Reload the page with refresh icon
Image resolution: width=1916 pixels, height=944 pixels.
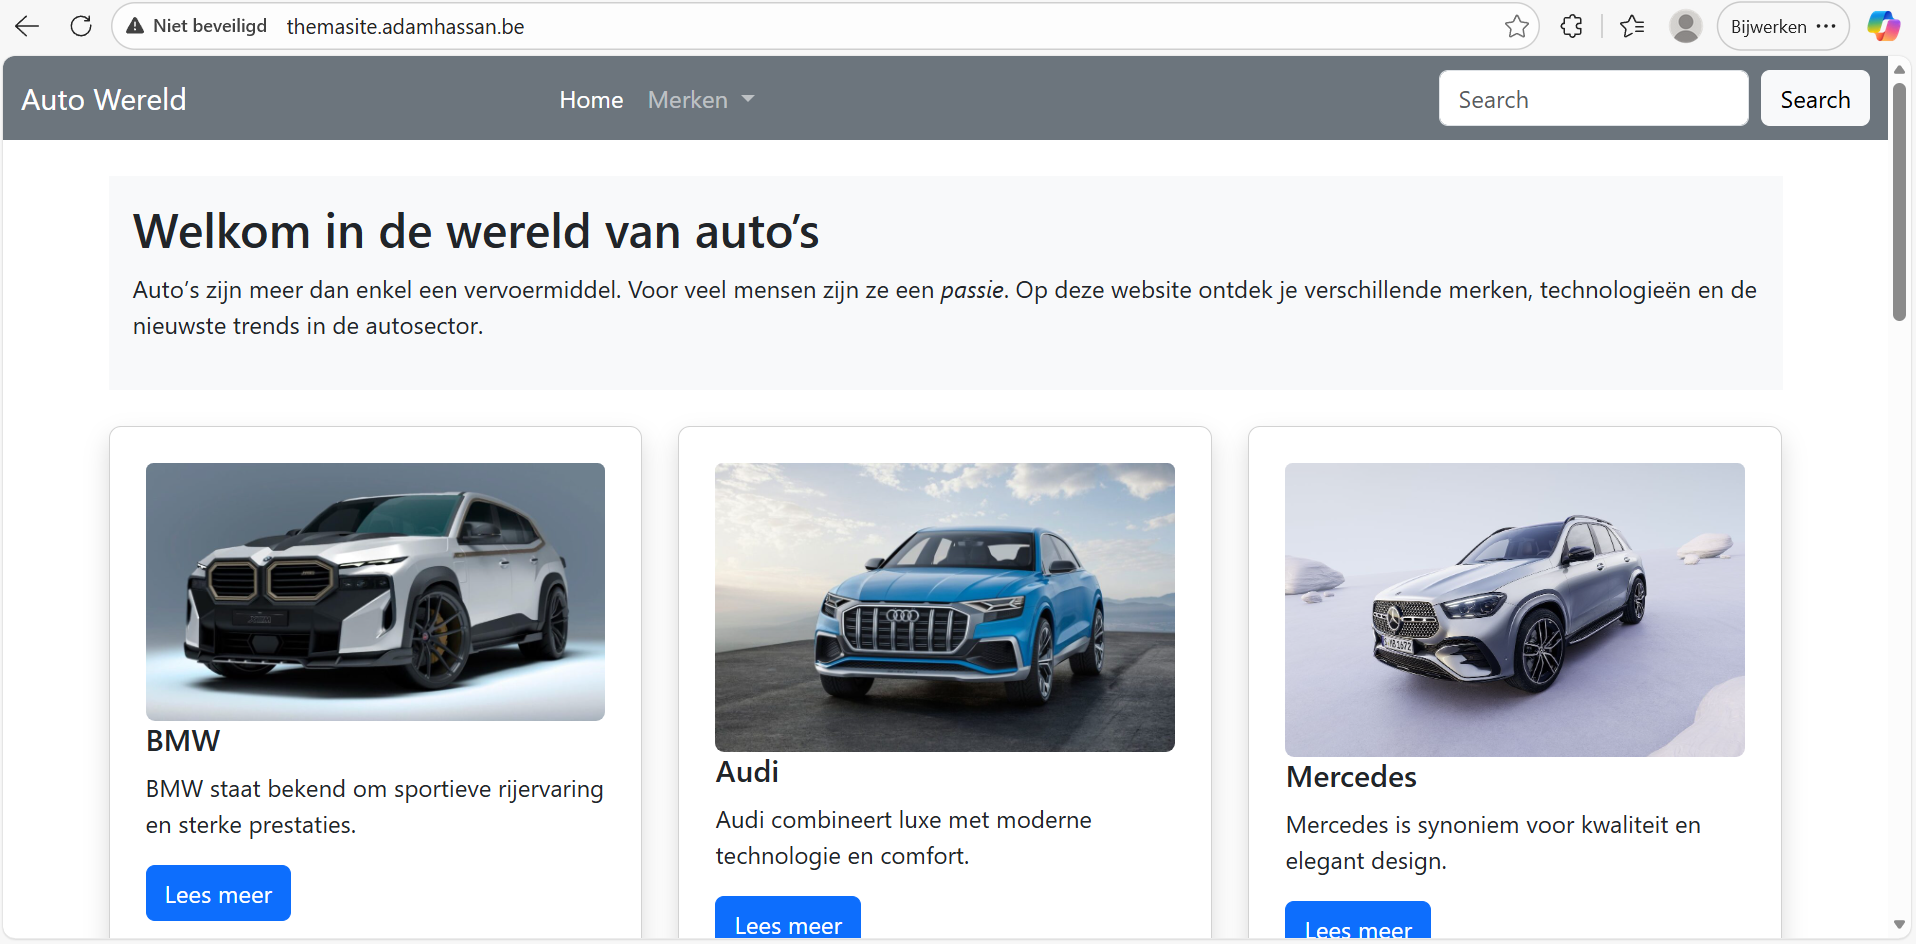pos(81,26)
